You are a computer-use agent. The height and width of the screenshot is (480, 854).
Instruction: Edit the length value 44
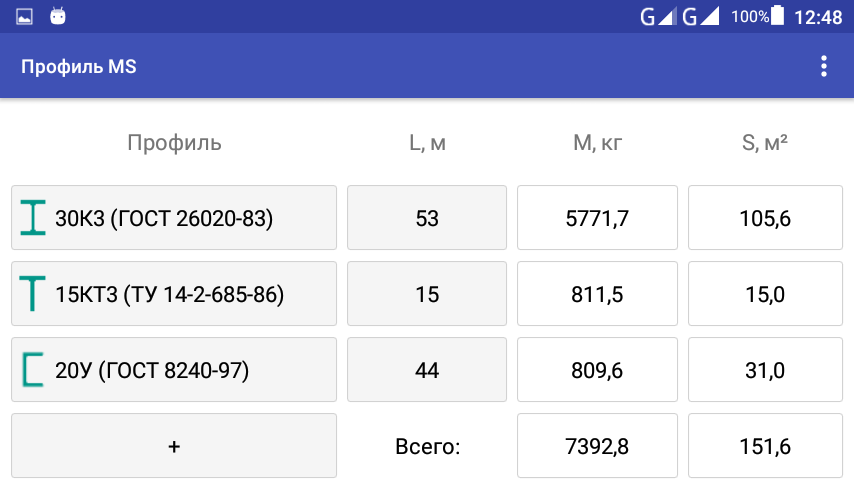[427, 370]
